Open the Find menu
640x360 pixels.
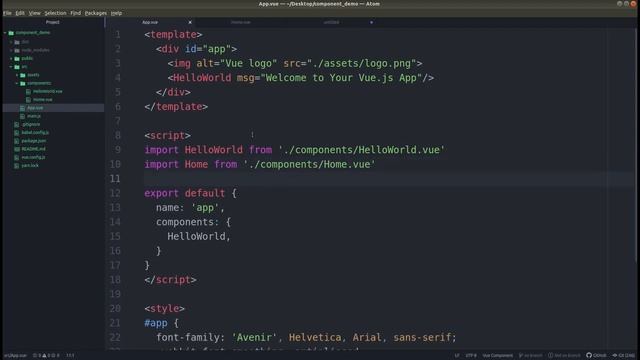tap(76, 13)
